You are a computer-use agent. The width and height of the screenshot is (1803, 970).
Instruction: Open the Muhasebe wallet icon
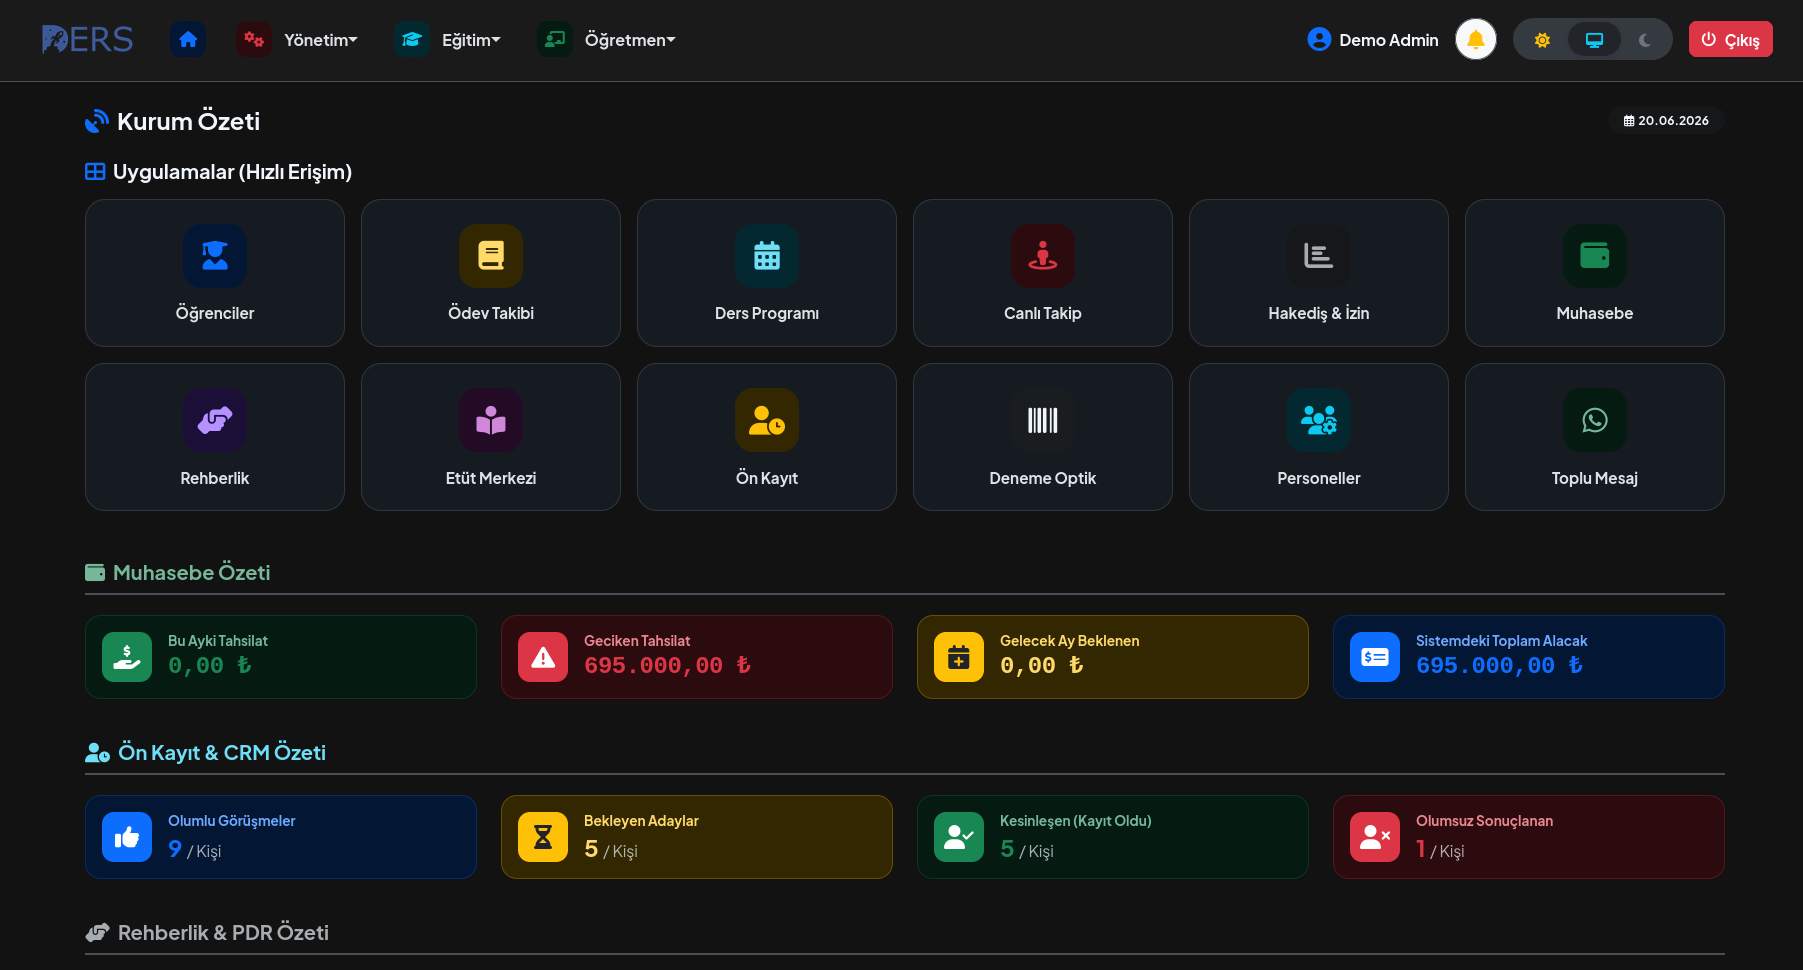[1595, 256]
